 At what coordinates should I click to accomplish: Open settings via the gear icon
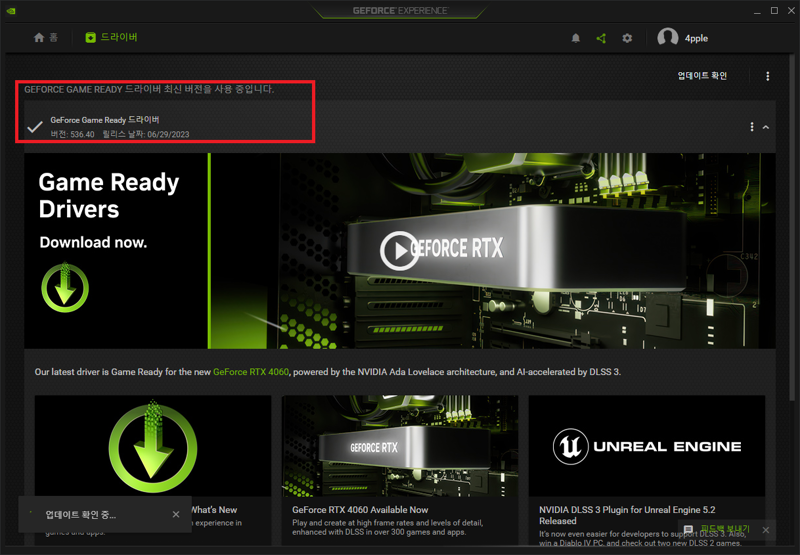[x=627, y=38]
